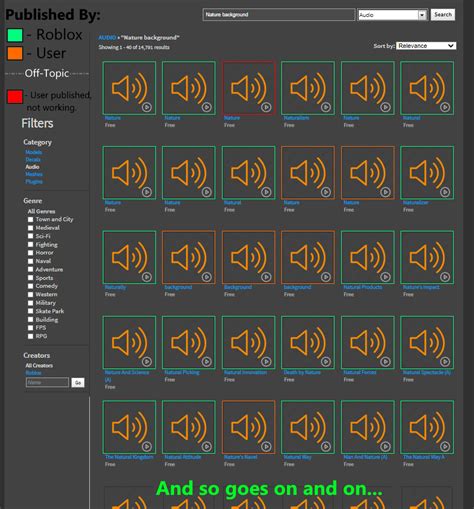Image resolution: width=474 pixels, height=509 pixels.
Task: Play the Naturalism audio preview
Action: click(x=326, y=107)
